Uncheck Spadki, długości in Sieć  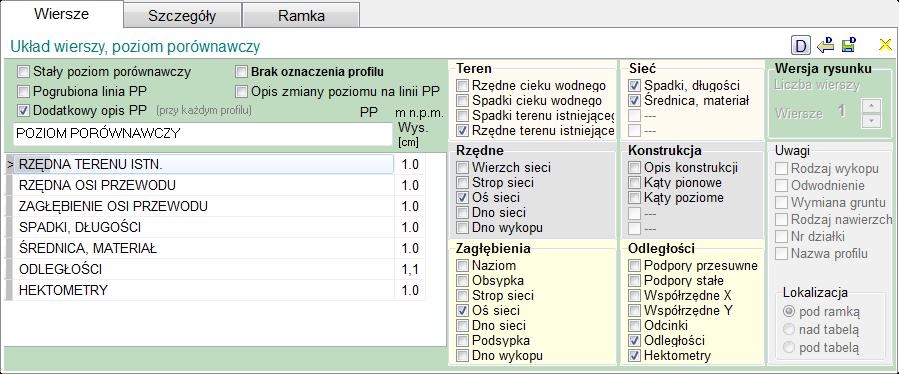(x=634, y=86)
